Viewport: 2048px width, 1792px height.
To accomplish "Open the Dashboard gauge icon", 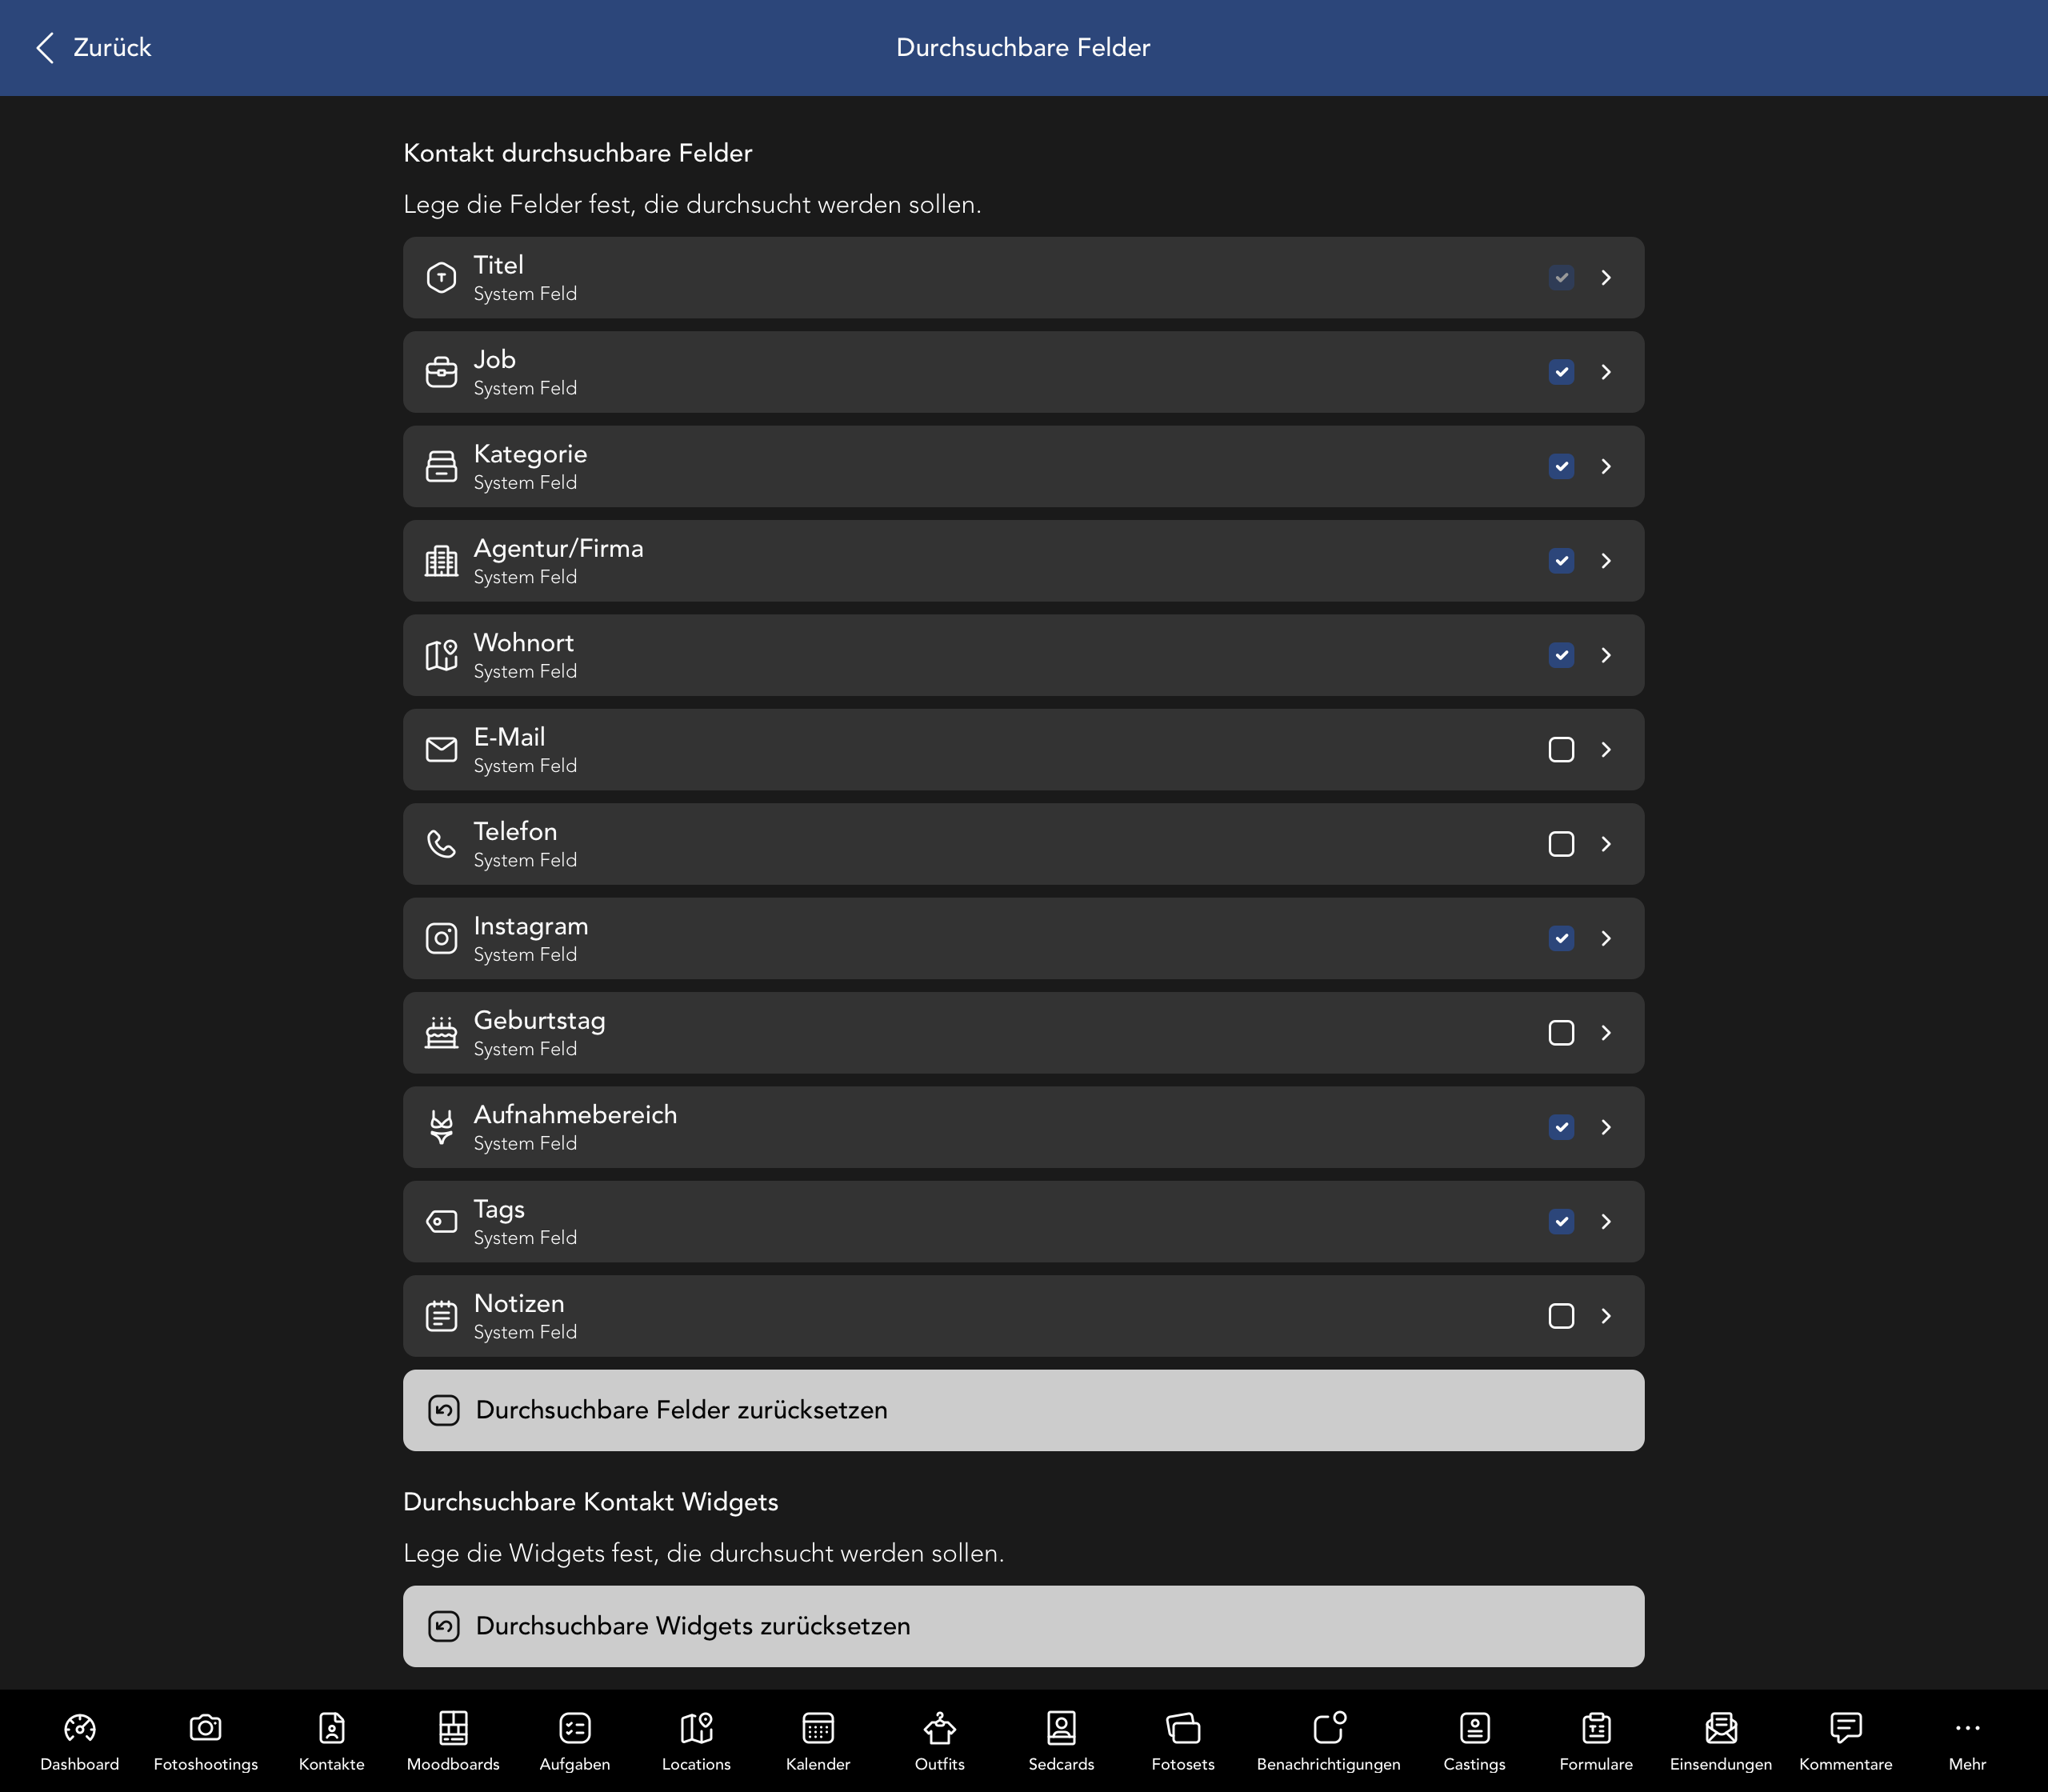I will click(80, 1728).
